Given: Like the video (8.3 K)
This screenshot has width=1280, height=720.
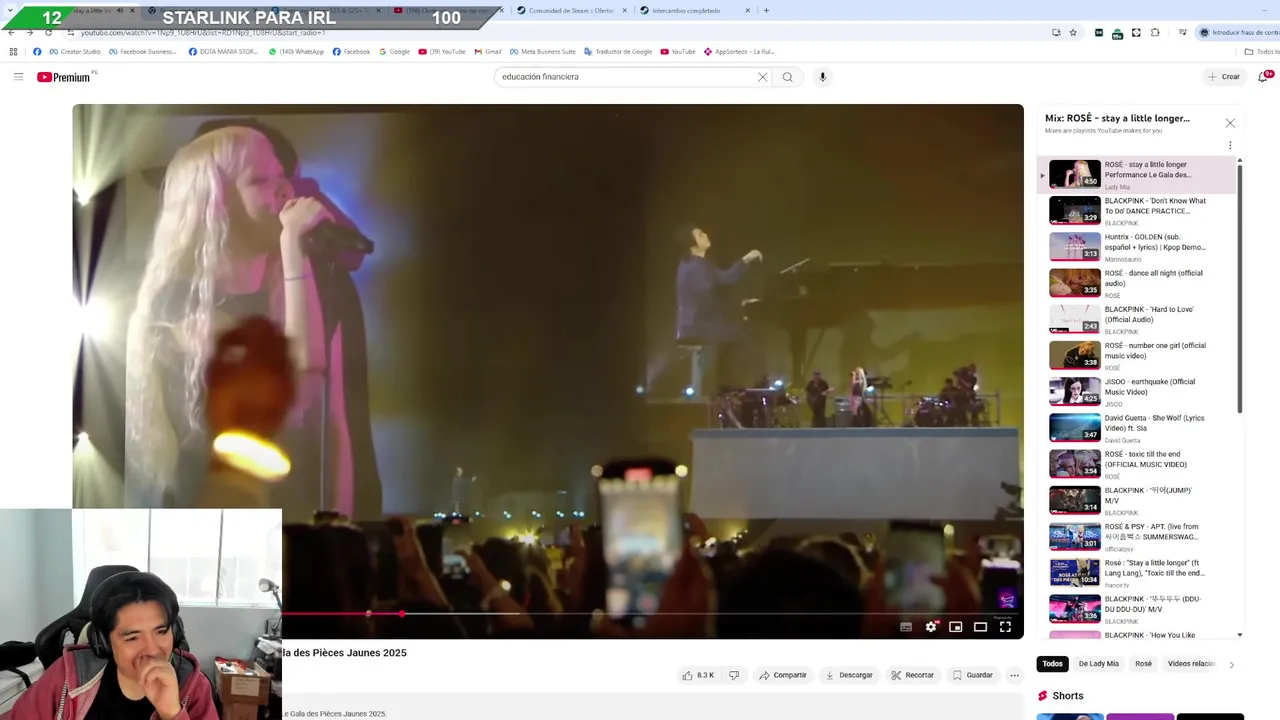Looking at the screenshot, I should (x=698, y=675).
